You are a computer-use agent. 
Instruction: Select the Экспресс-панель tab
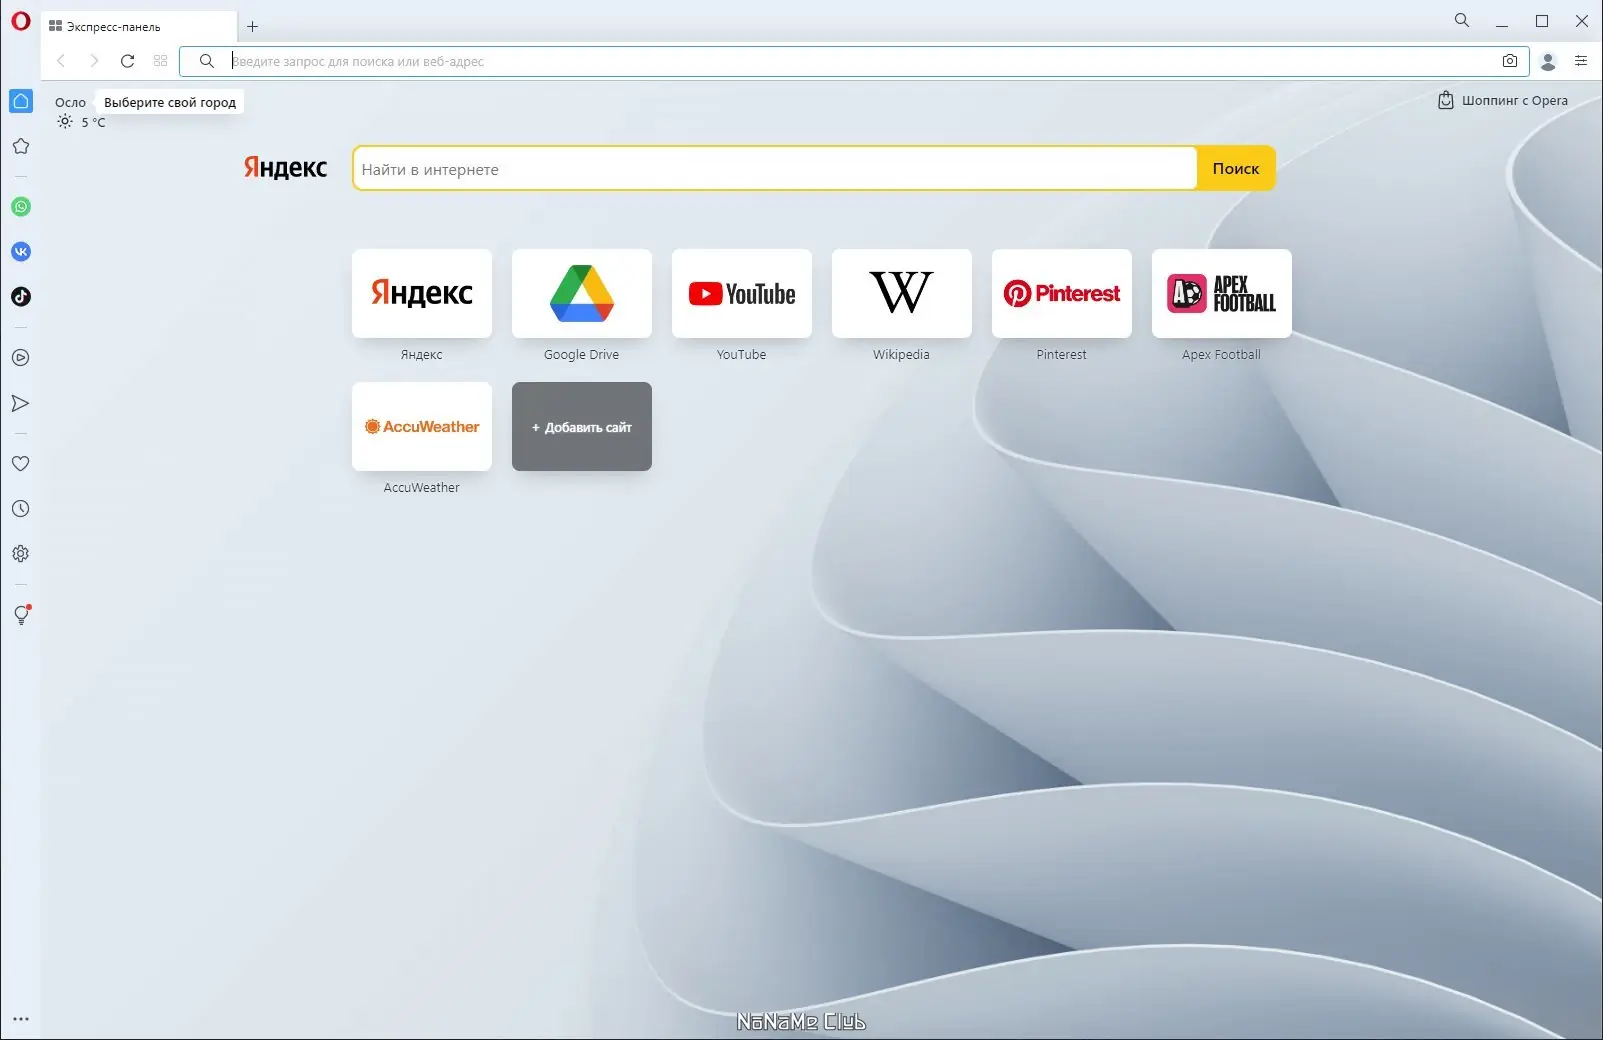tap(139, 26)
